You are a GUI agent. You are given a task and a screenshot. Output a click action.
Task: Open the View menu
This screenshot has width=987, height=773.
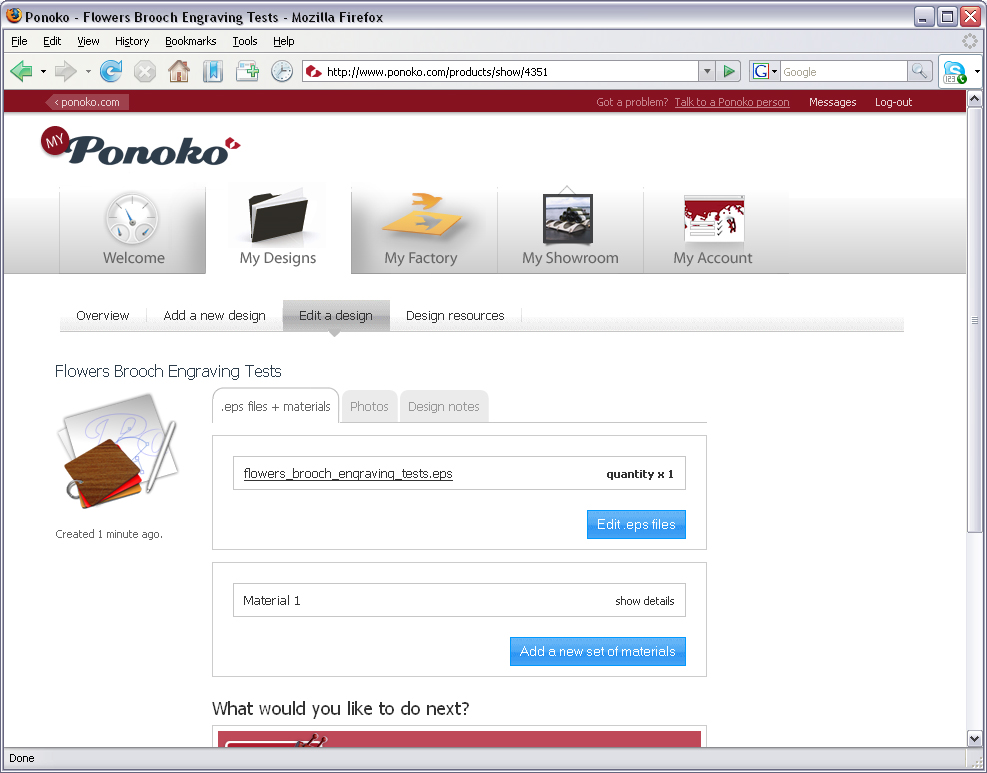pos(88,41)
